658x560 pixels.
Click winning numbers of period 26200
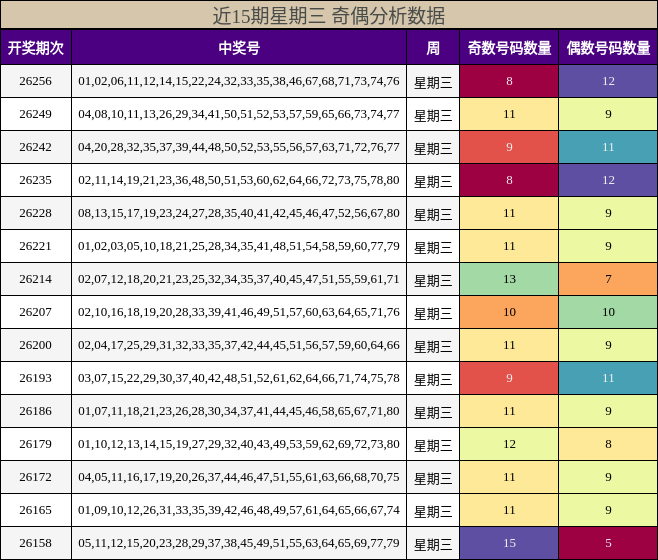click(239, 345)
